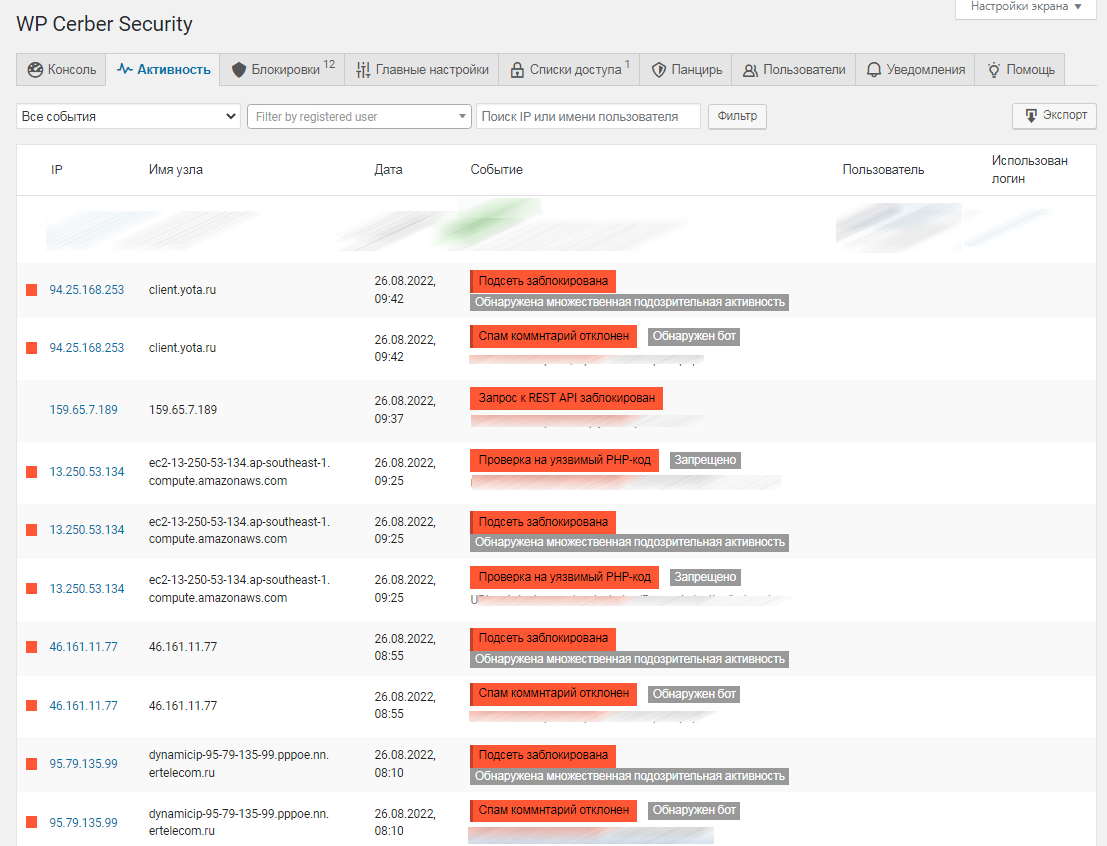This screenshot has width=1107, height=846.
Task: Click the IP or username search field
Action: pos(589,116)
